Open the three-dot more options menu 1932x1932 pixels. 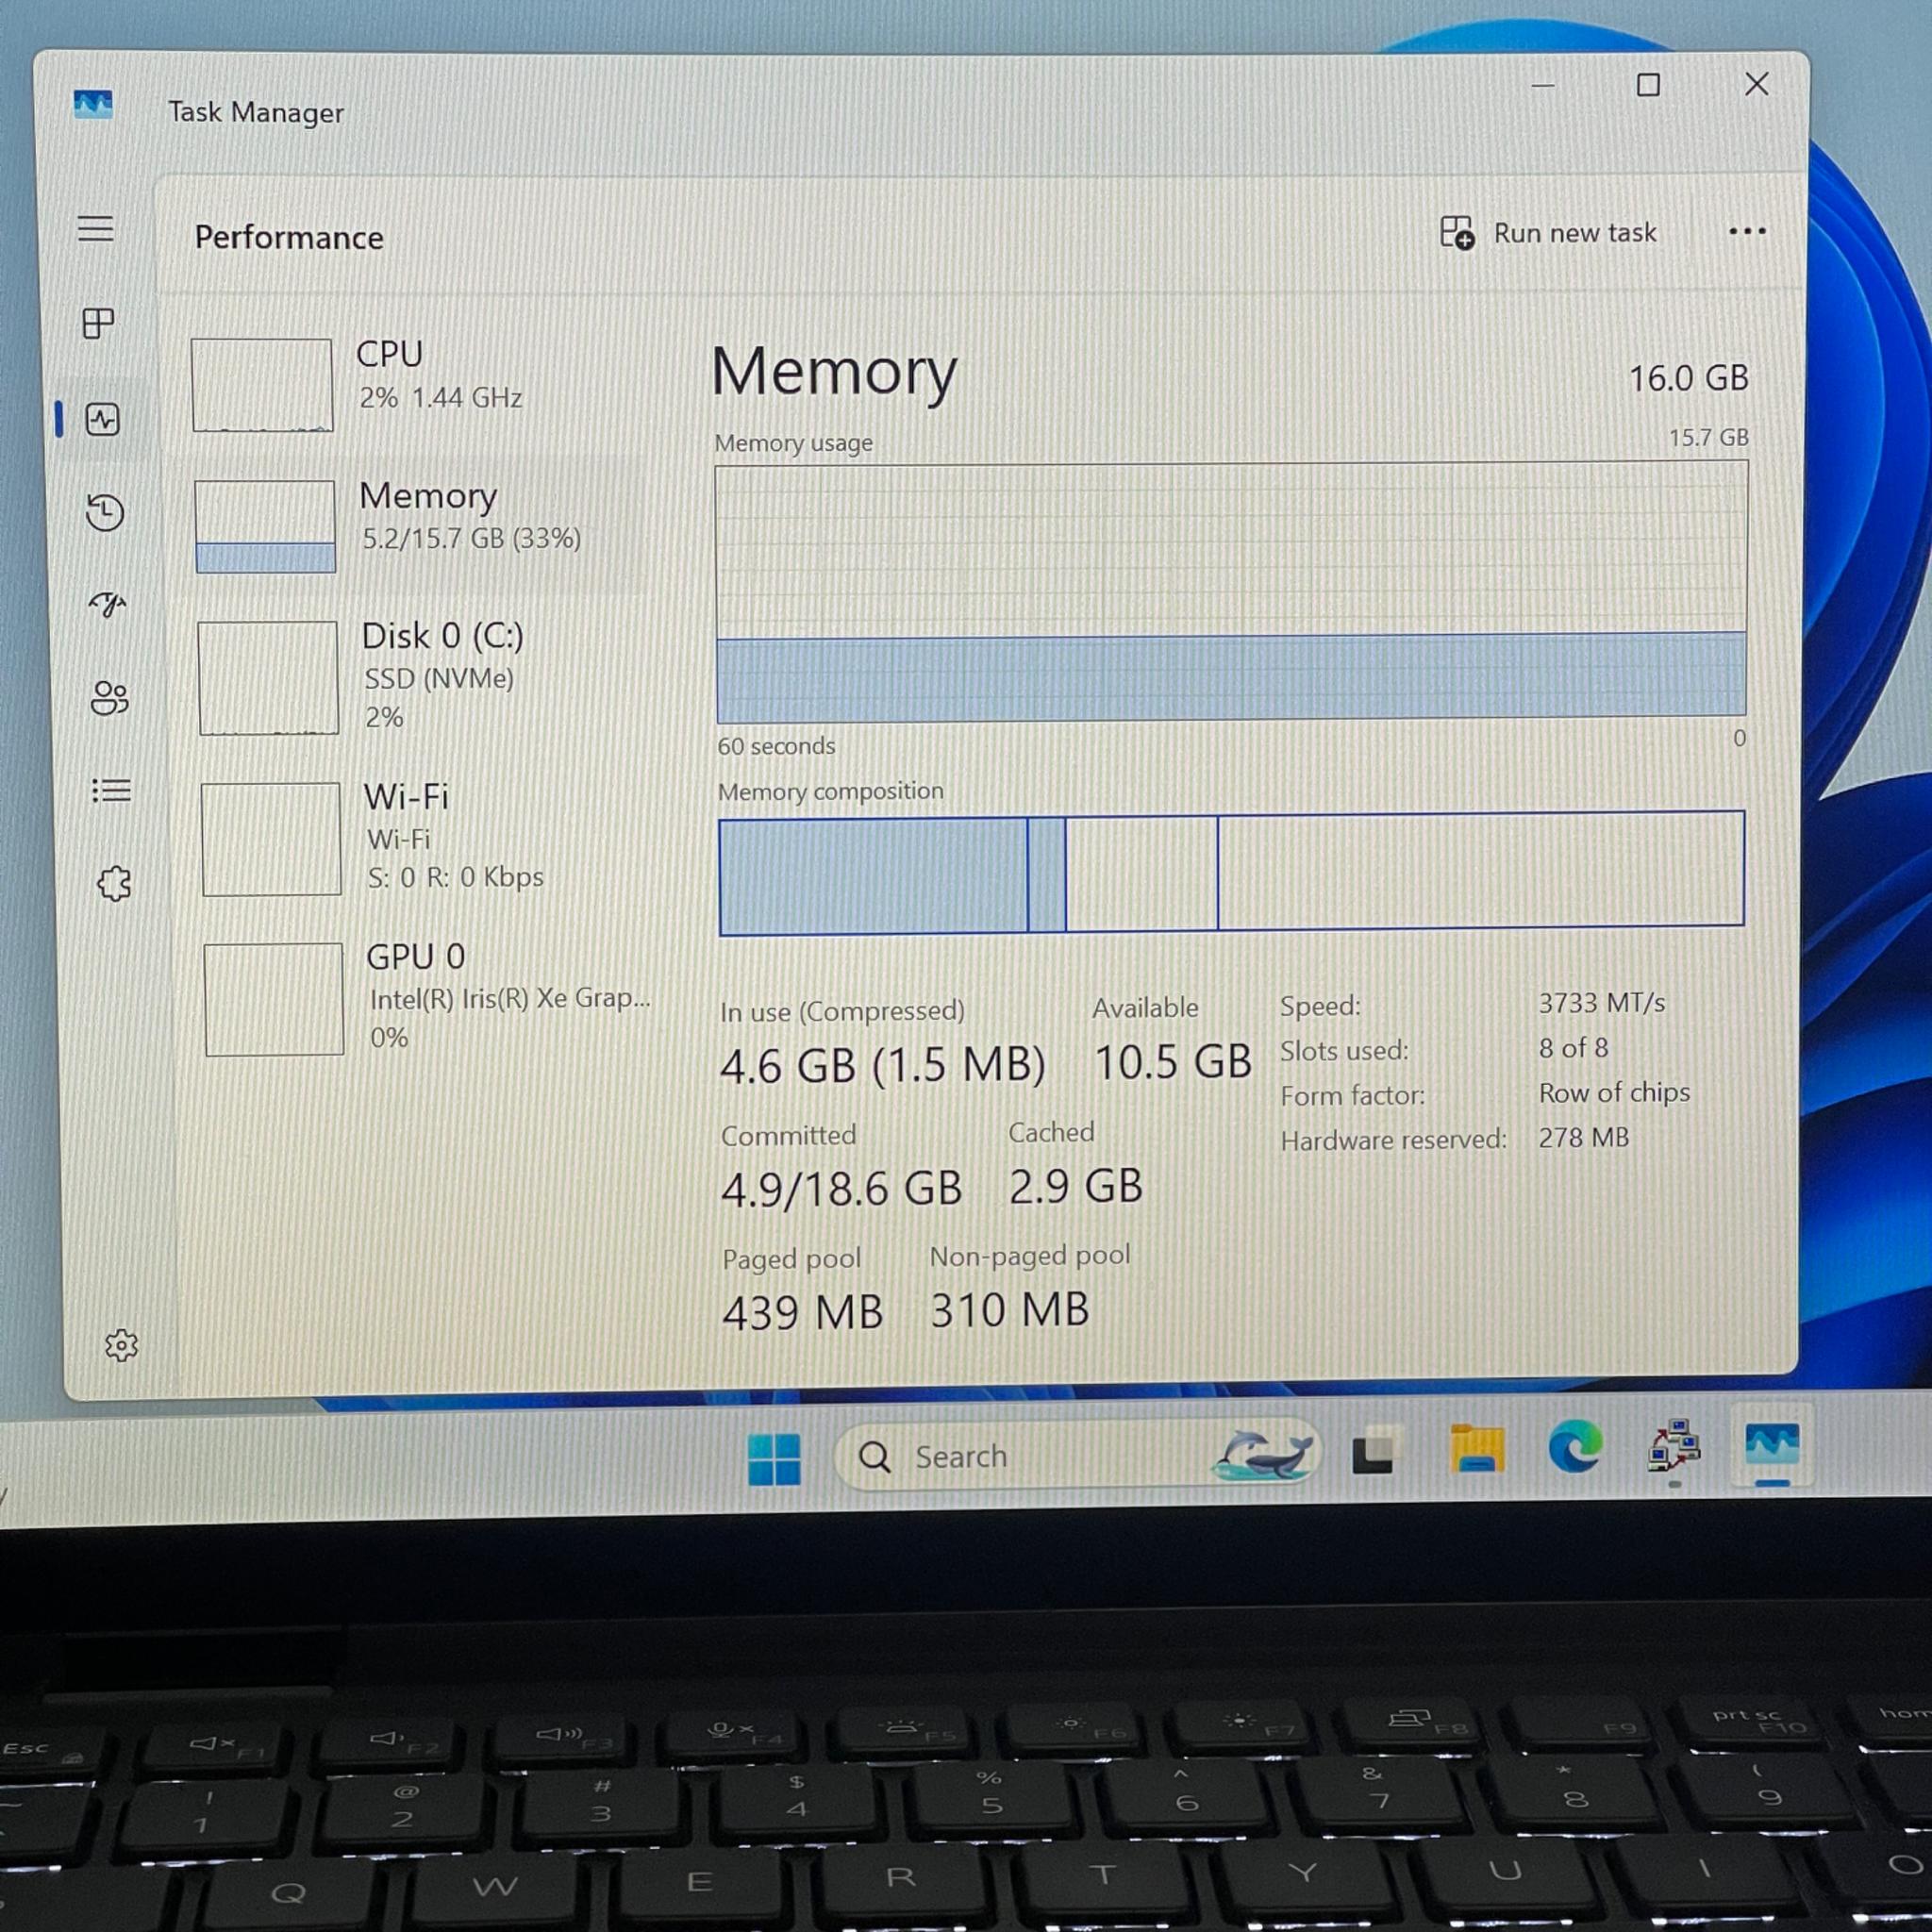point(1746,231)
